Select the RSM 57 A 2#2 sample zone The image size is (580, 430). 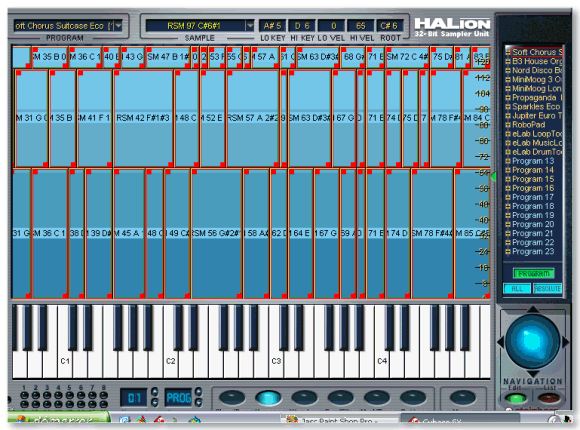click(x=253, y=118)
